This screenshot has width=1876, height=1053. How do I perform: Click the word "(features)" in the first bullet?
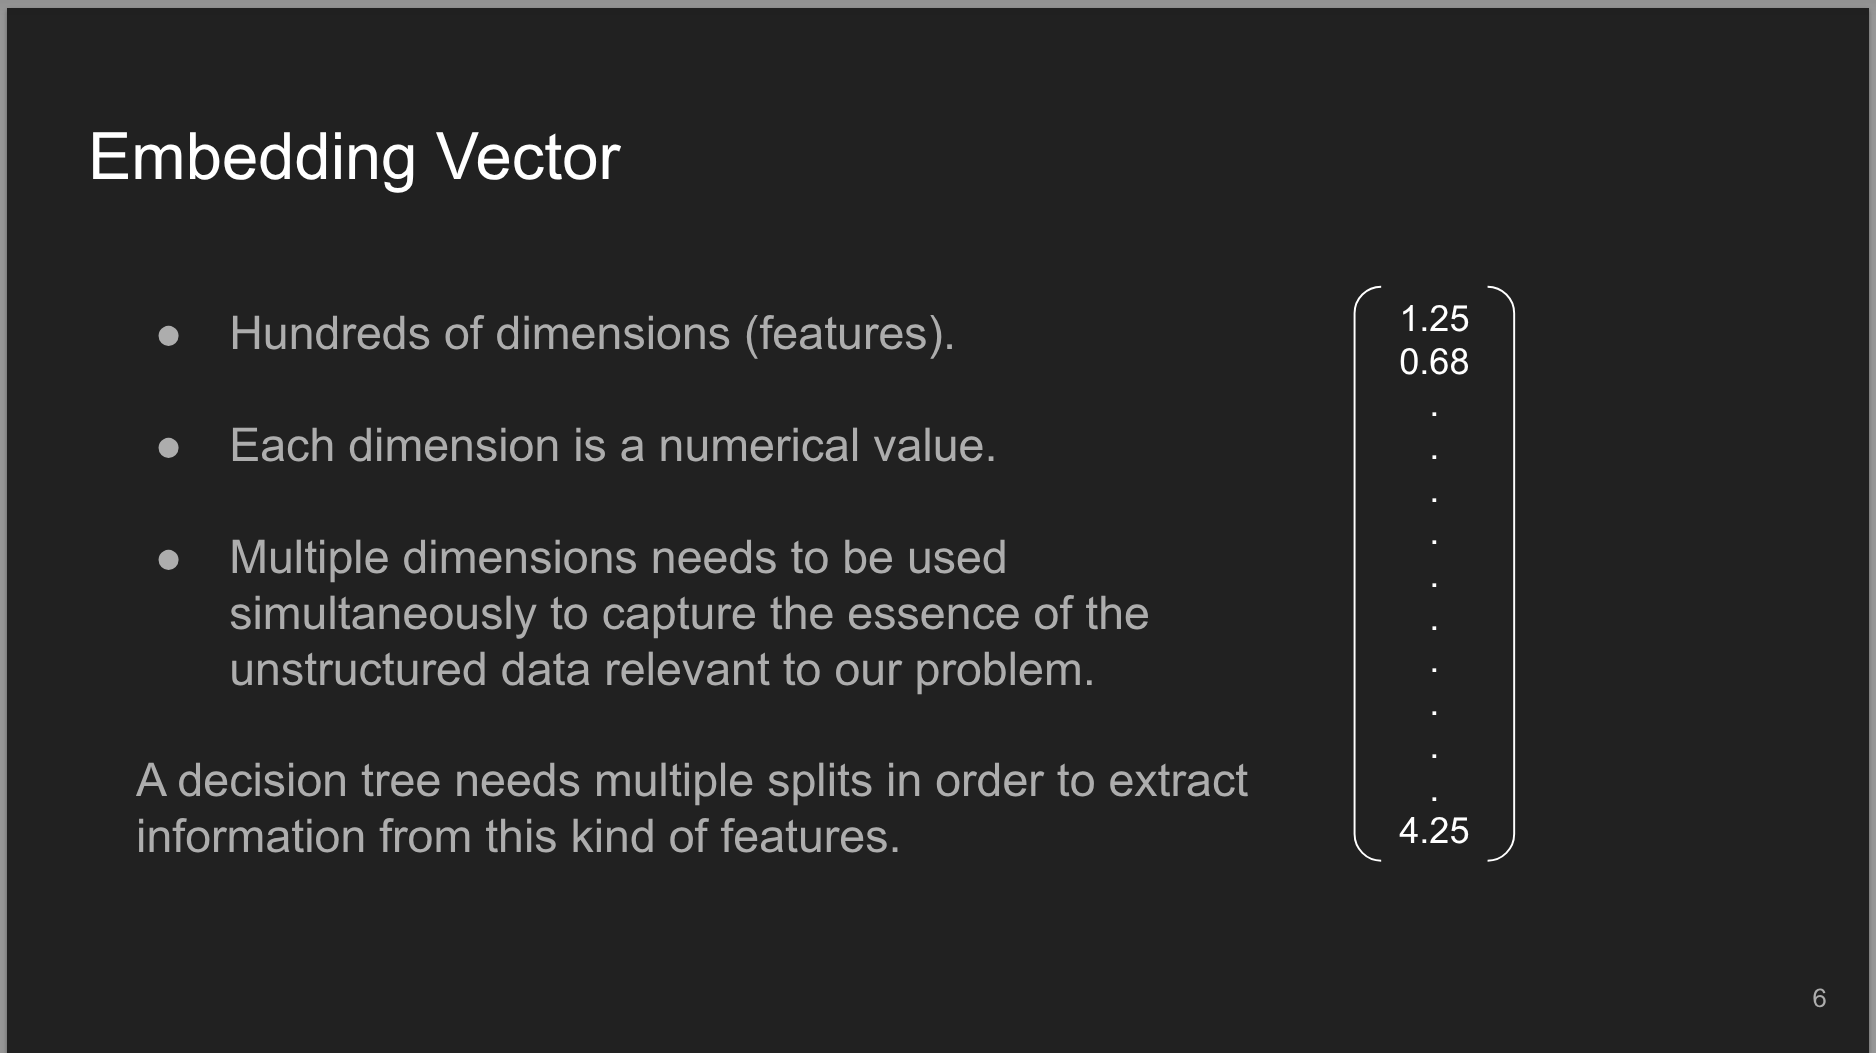(849, 334)
